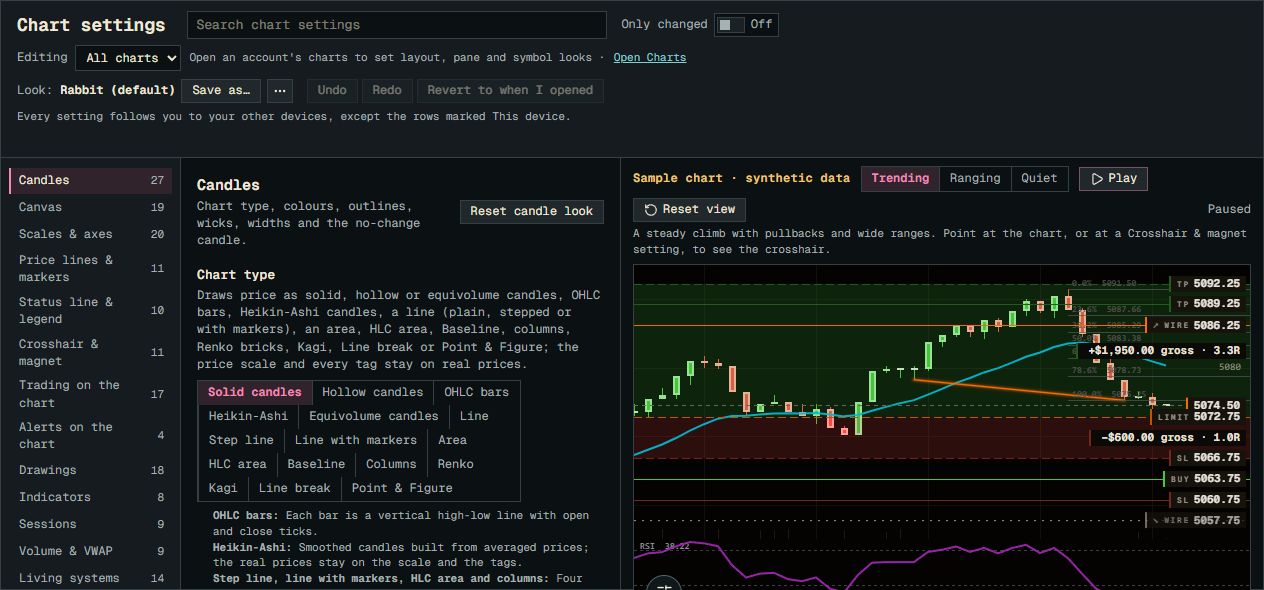Open the Scales & axes category
Viewport: 1264px width, 590px height.
pos(91,234)
